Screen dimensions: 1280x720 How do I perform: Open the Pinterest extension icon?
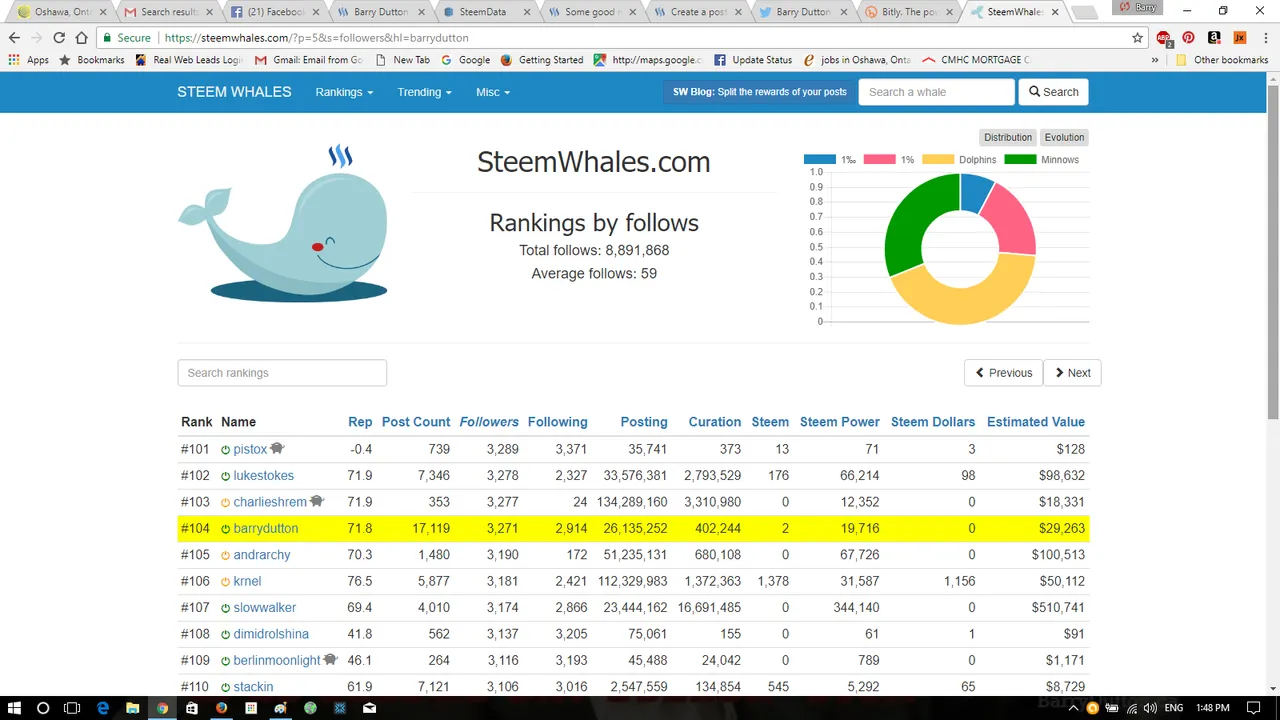pyautogui.click(x=1189, y=38)
